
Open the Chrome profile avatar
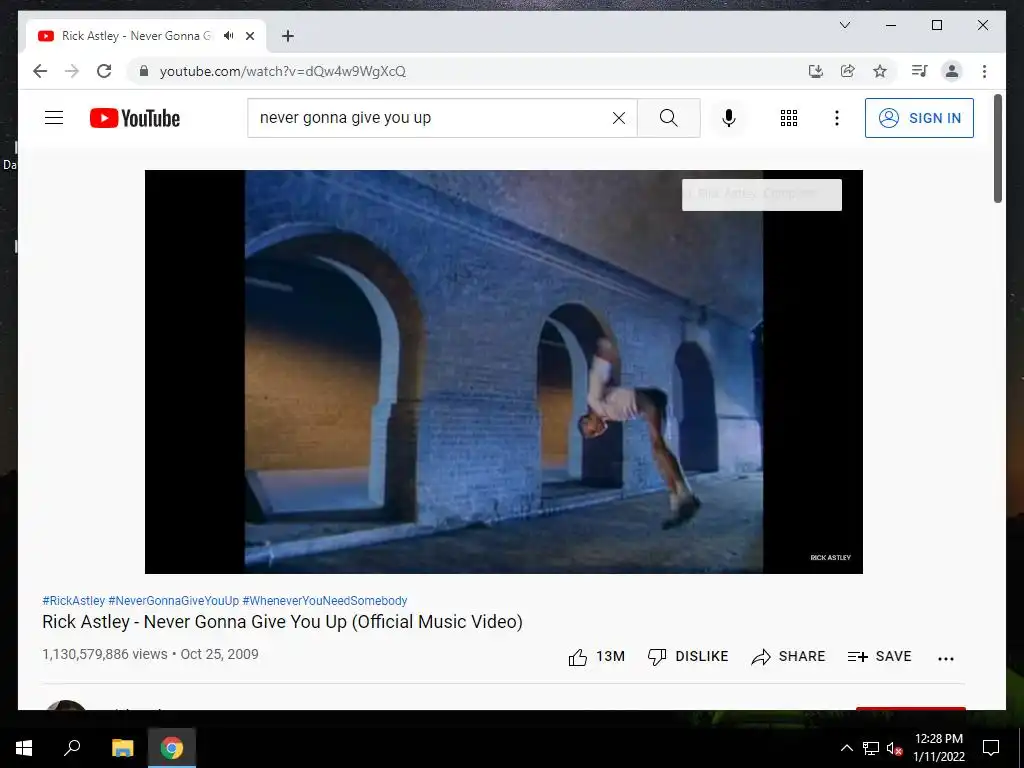952,71
